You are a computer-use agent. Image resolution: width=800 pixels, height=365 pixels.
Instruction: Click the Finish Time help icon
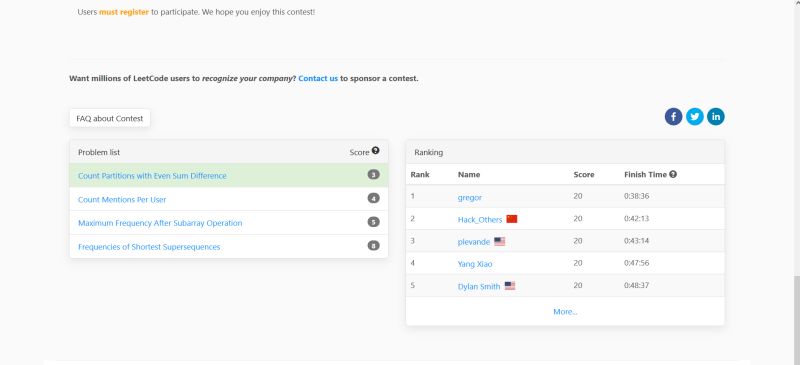click(673, 174)
